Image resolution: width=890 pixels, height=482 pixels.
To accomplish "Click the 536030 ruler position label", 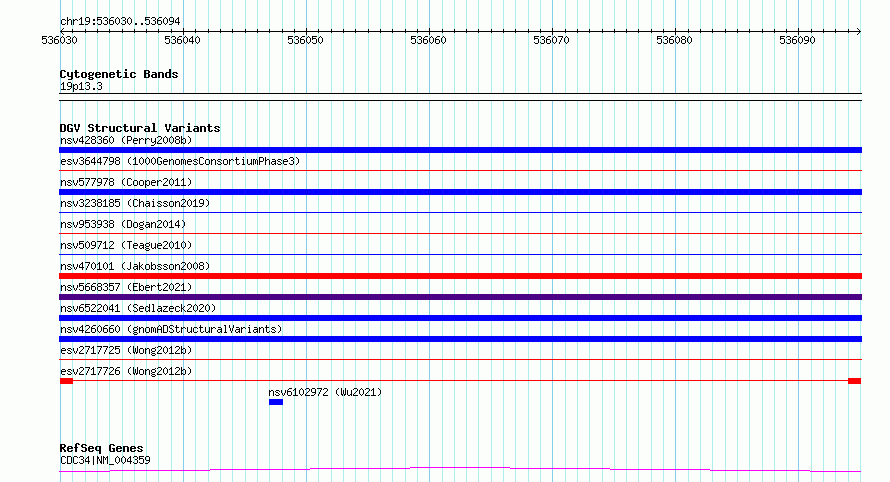I will (59, 40).
